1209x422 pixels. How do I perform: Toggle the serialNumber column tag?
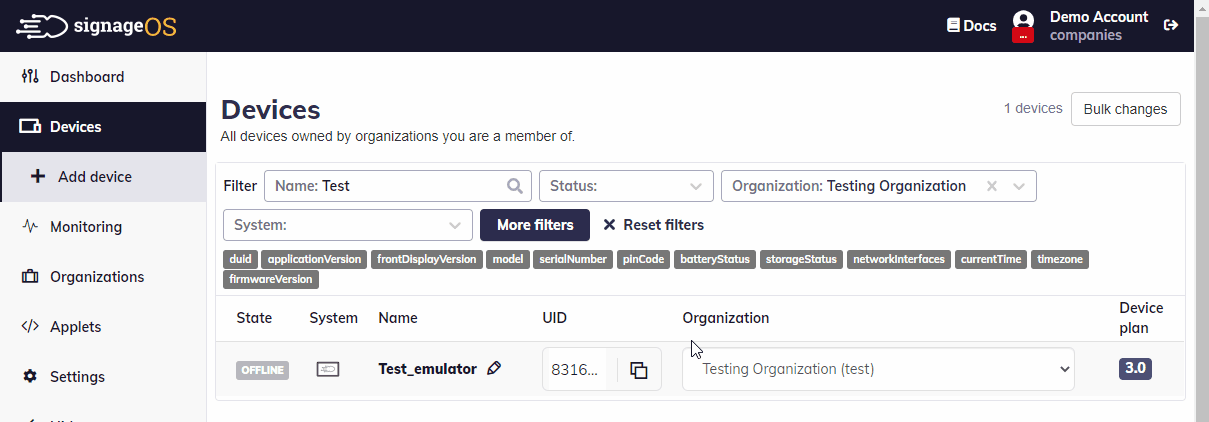(x=573, y=260)
